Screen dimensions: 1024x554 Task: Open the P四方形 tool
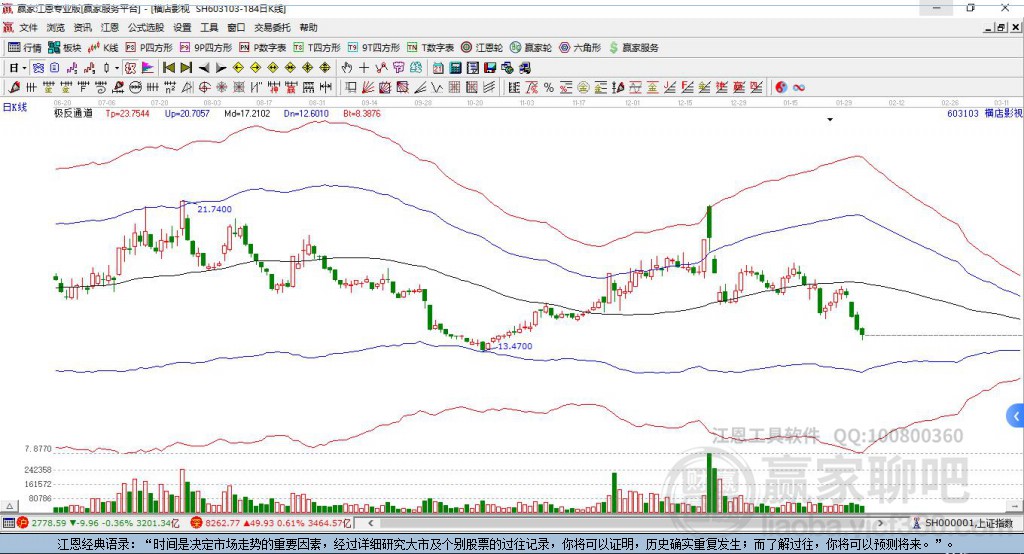click(148, 48)
